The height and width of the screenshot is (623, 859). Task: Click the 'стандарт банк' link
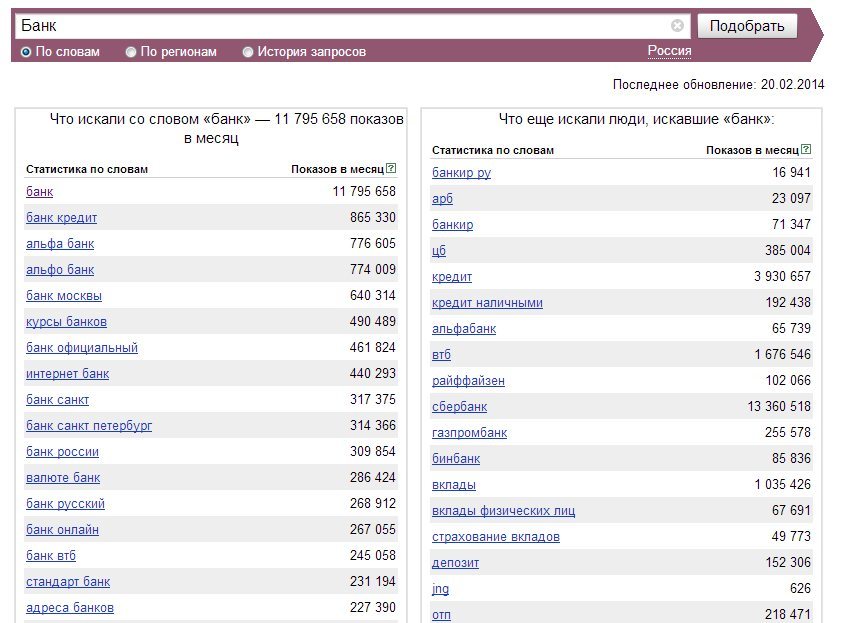point(68,582)
